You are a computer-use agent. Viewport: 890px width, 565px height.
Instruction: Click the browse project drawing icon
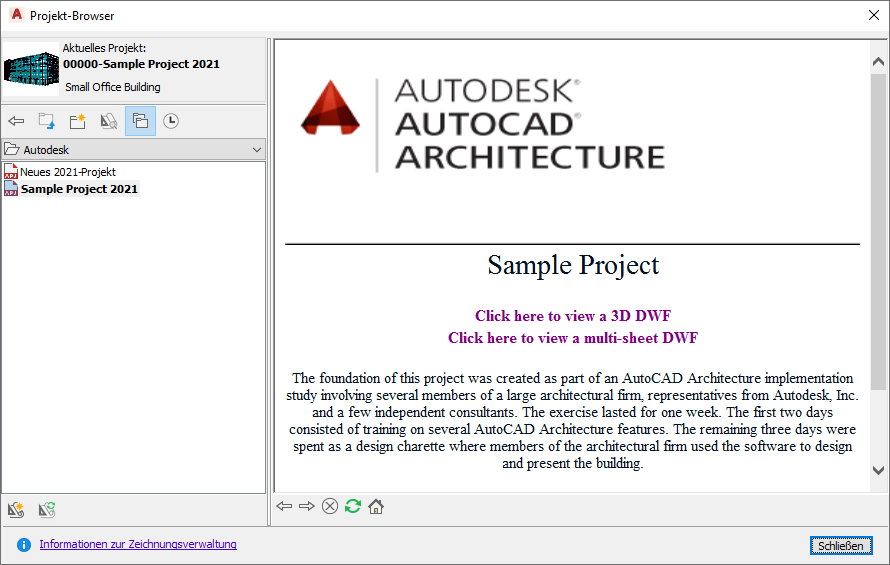[x=108, y=121]
